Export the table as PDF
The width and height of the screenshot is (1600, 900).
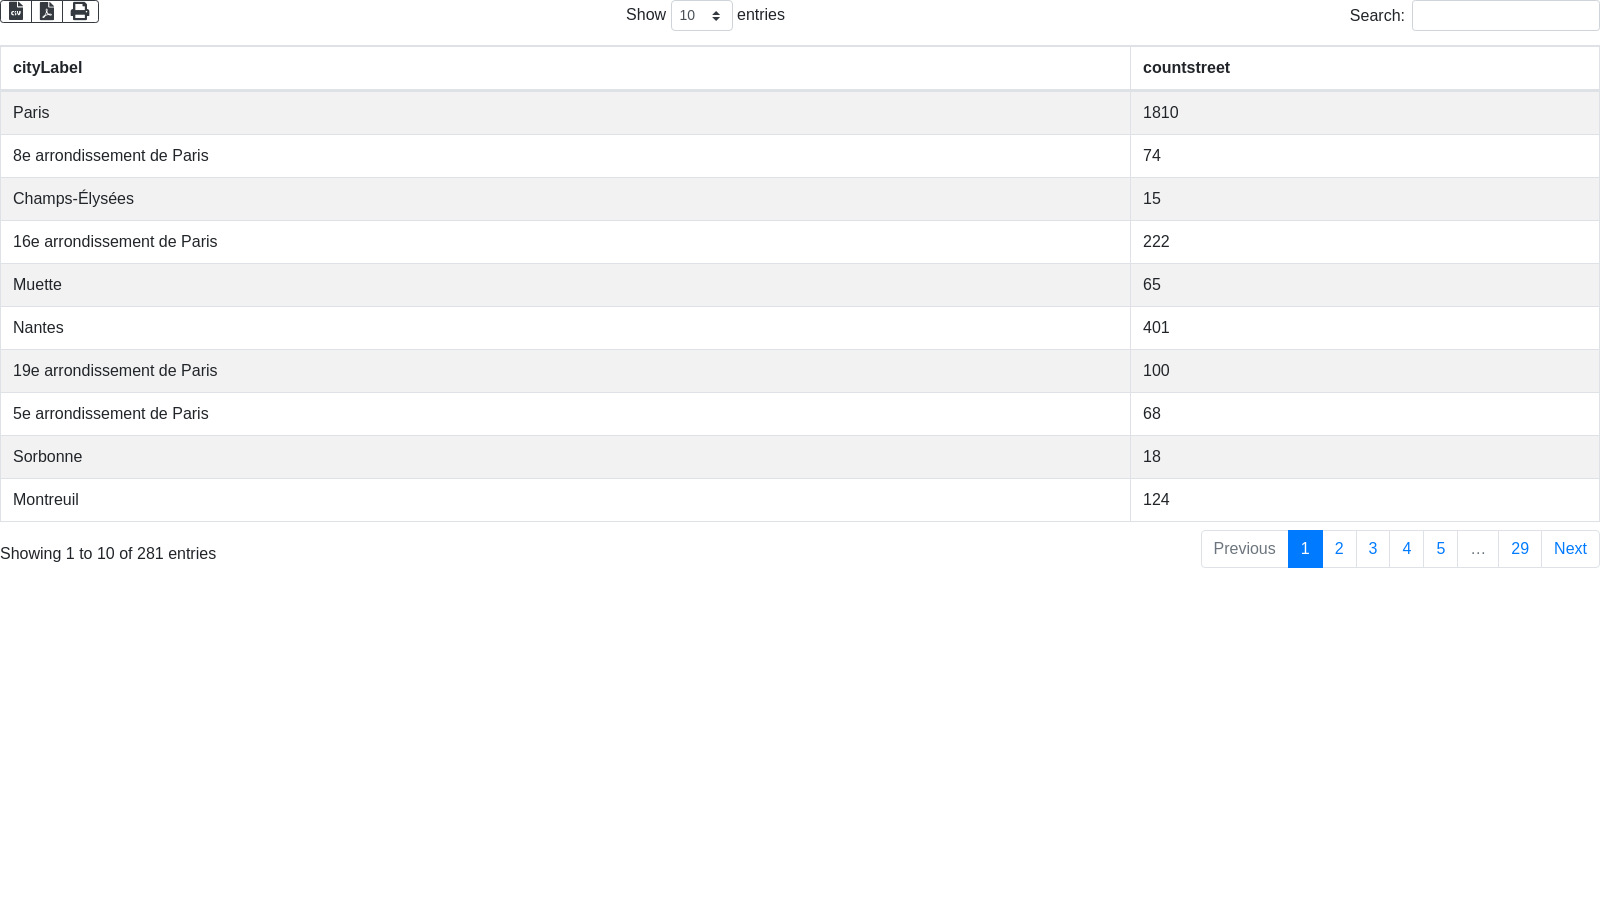[47, 11]
